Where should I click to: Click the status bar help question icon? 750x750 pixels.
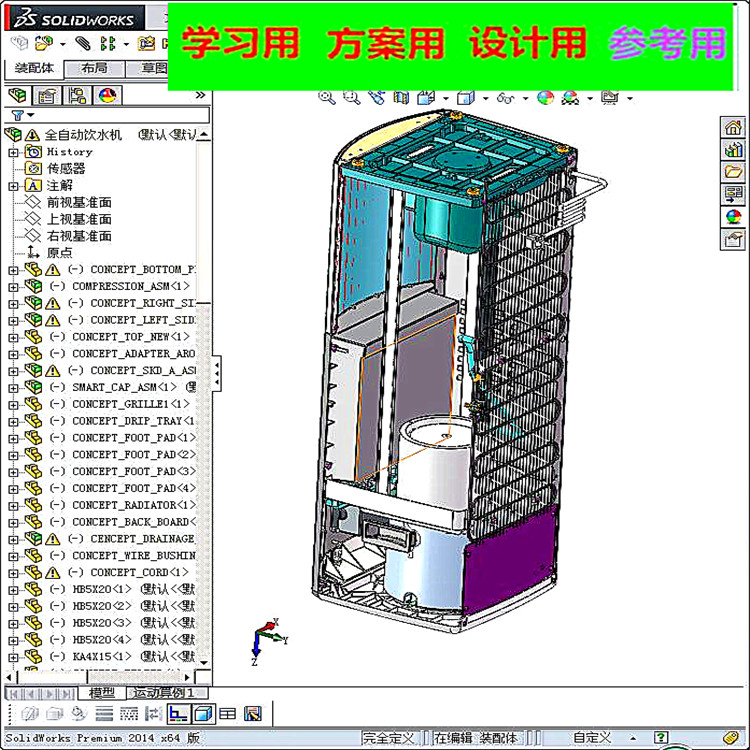click(x=661, y=738)
